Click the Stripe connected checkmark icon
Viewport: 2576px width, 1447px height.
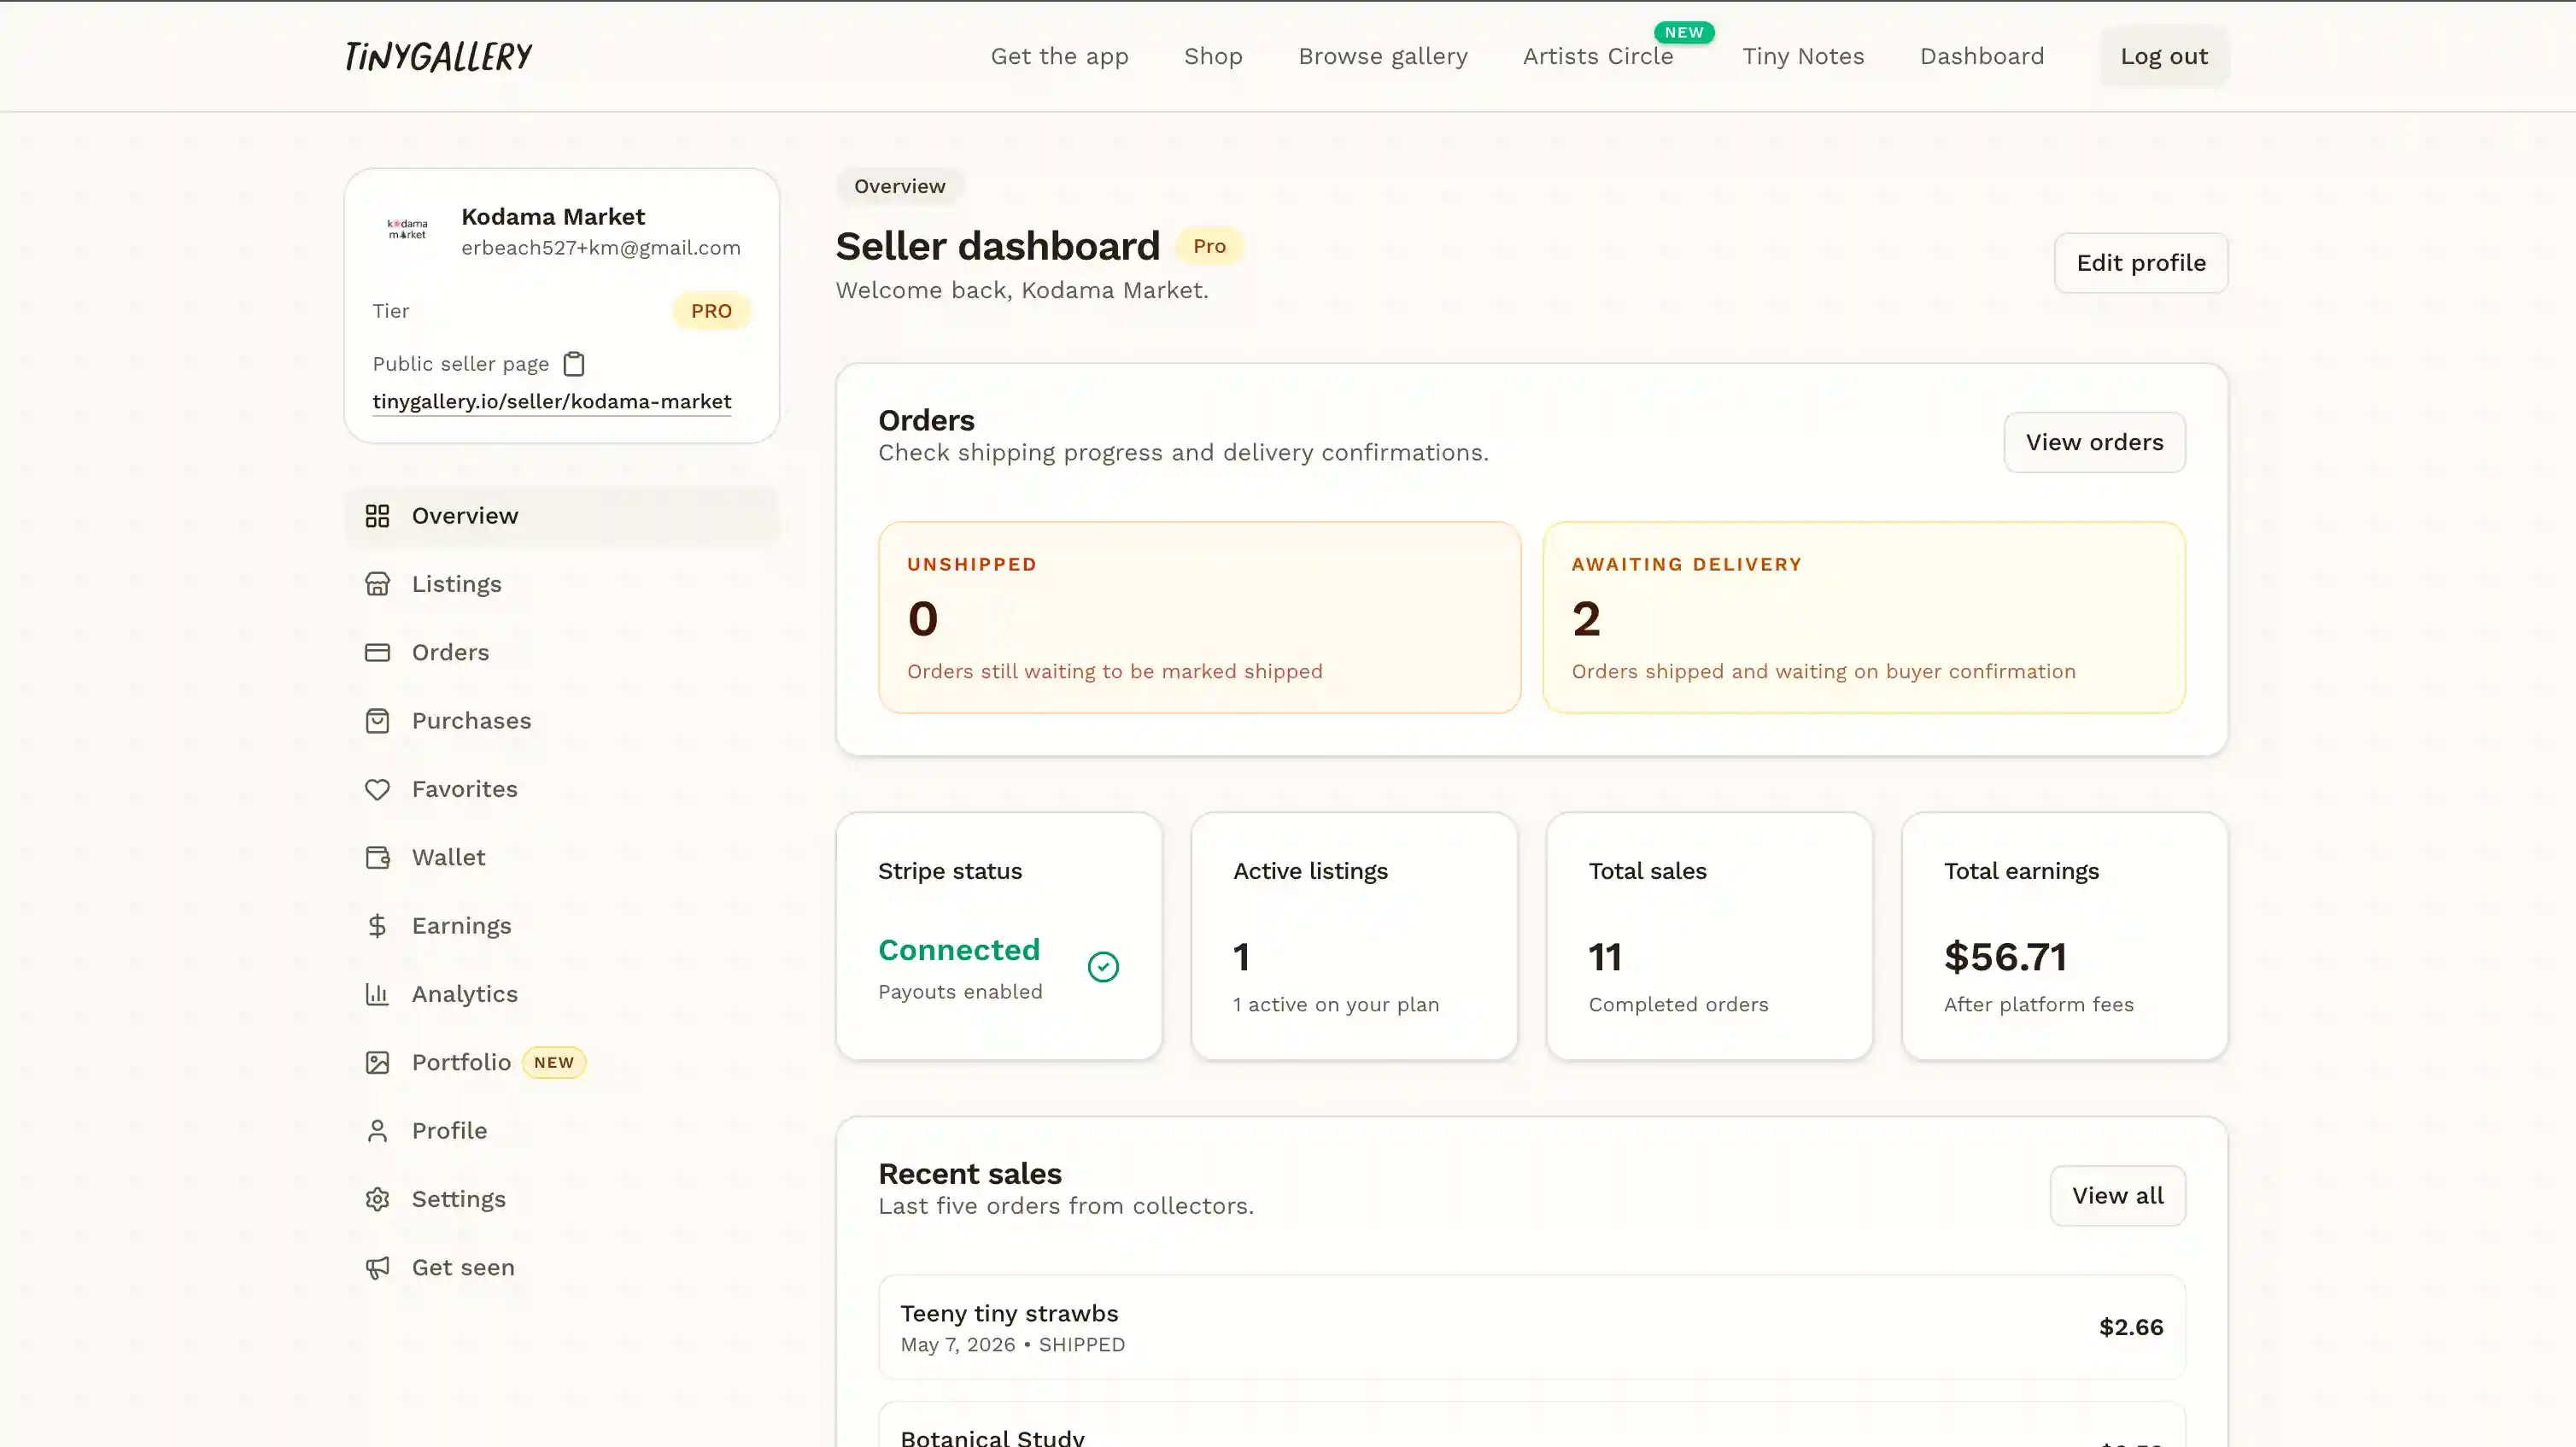(1103, 967)
